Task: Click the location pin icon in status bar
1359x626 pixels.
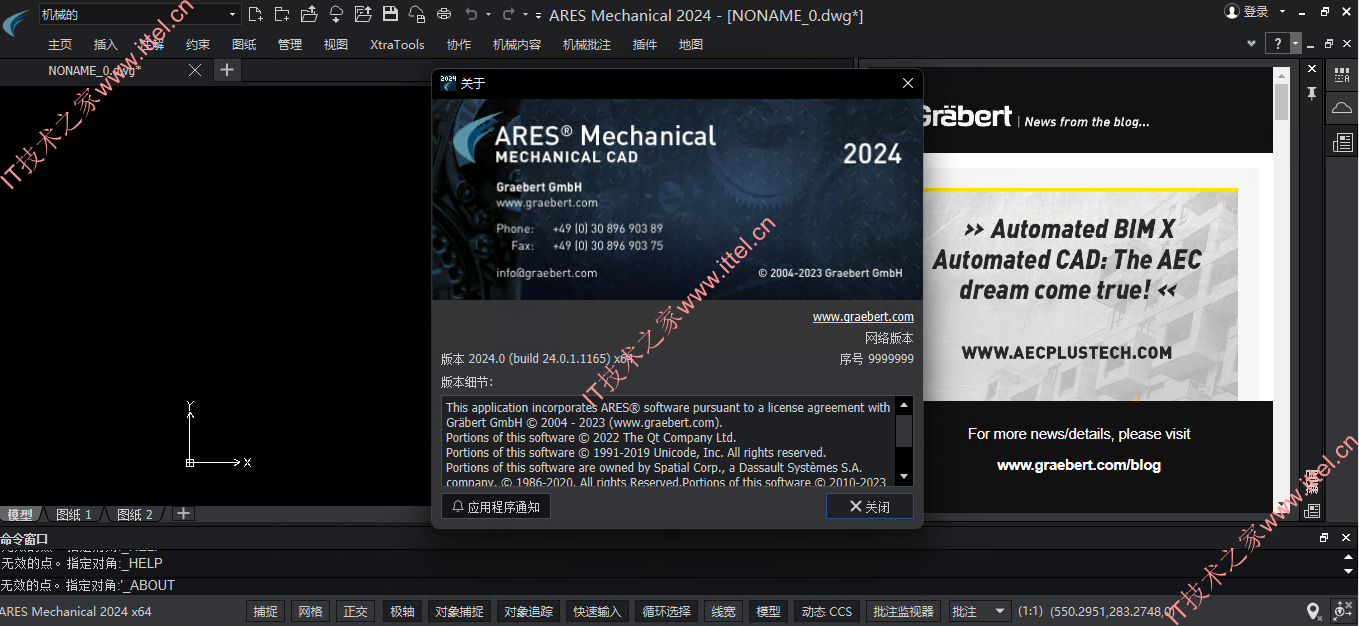Action: (1314, 611)
